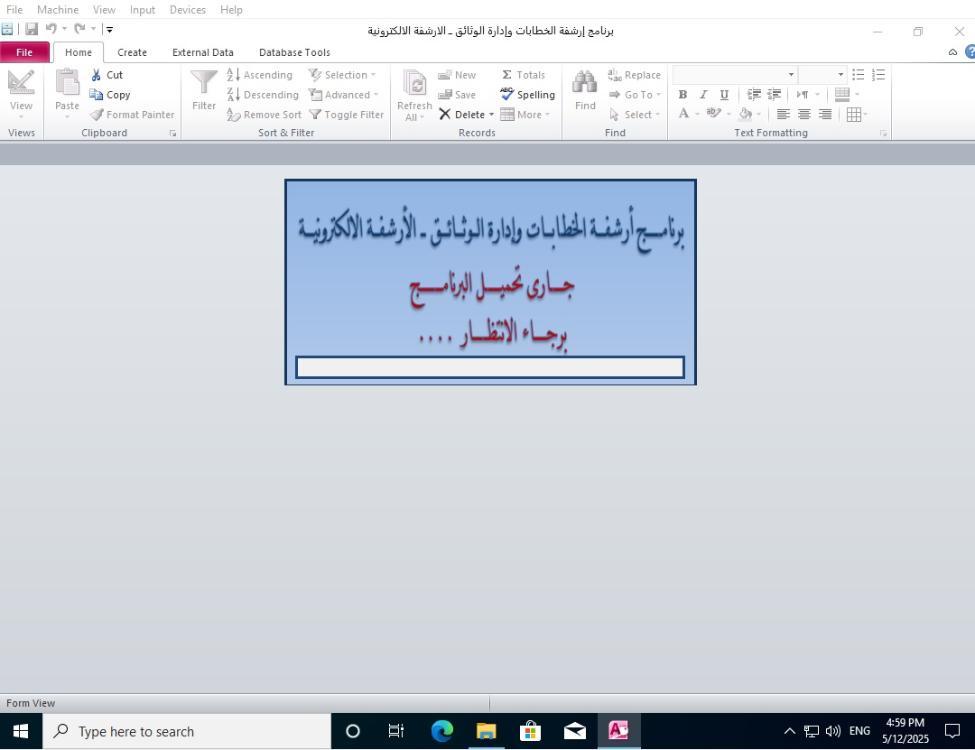This screenshot has width=975, height=750.
Task: Click Remove Sort
Action: point(264,114)
